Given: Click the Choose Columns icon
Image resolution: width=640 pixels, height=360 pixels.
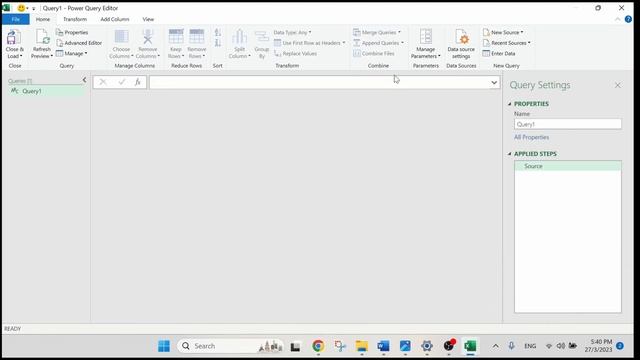Looking at the screenshot, I should [121, 37].
